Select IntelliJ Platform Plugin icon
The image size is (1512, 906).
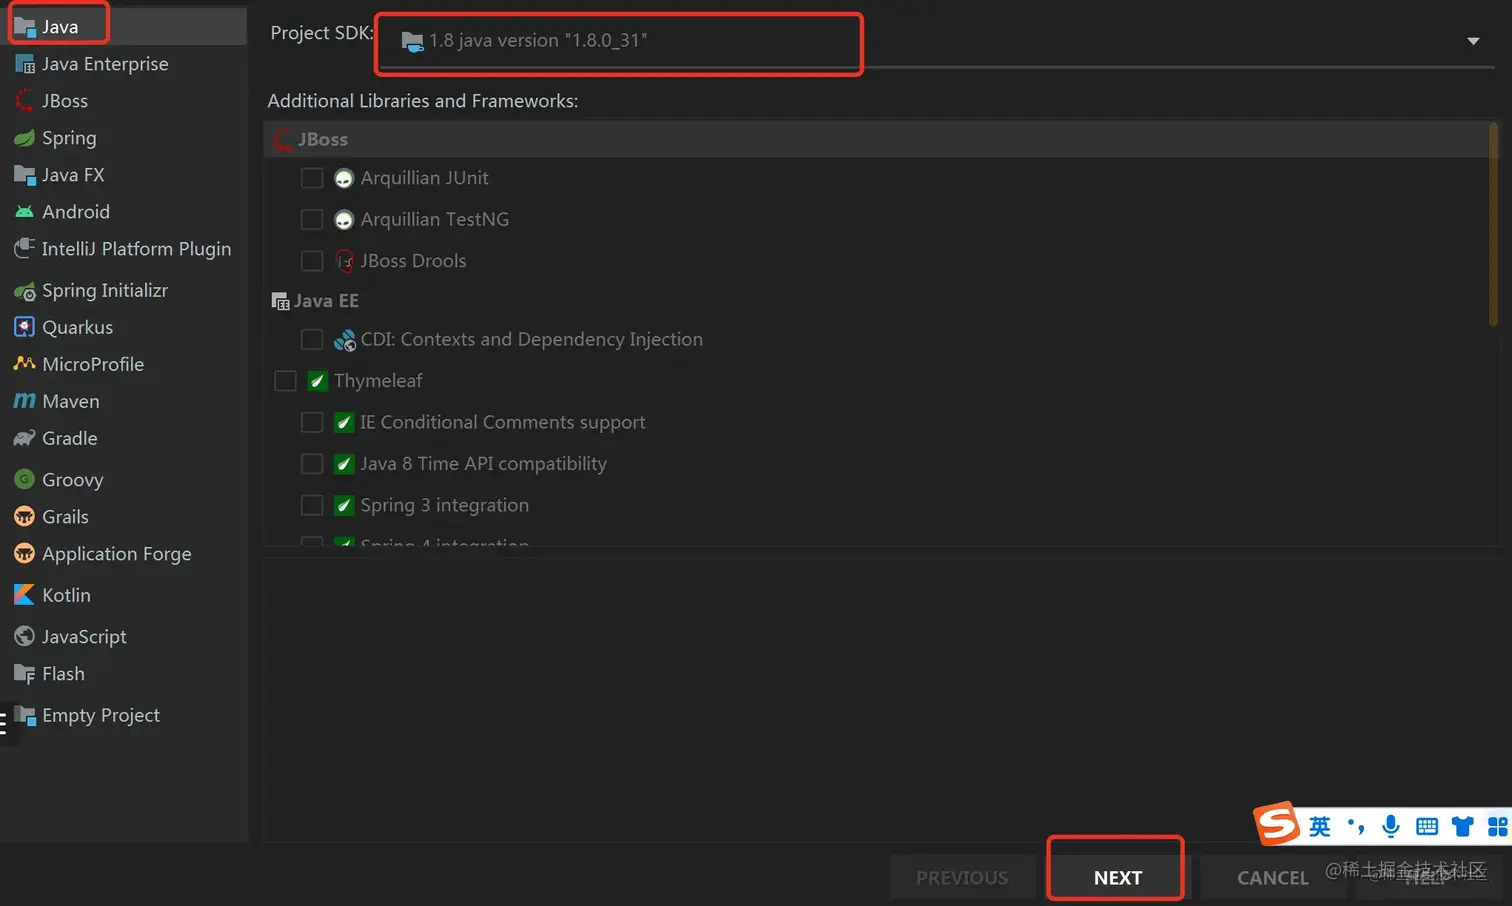pos(24,249)
